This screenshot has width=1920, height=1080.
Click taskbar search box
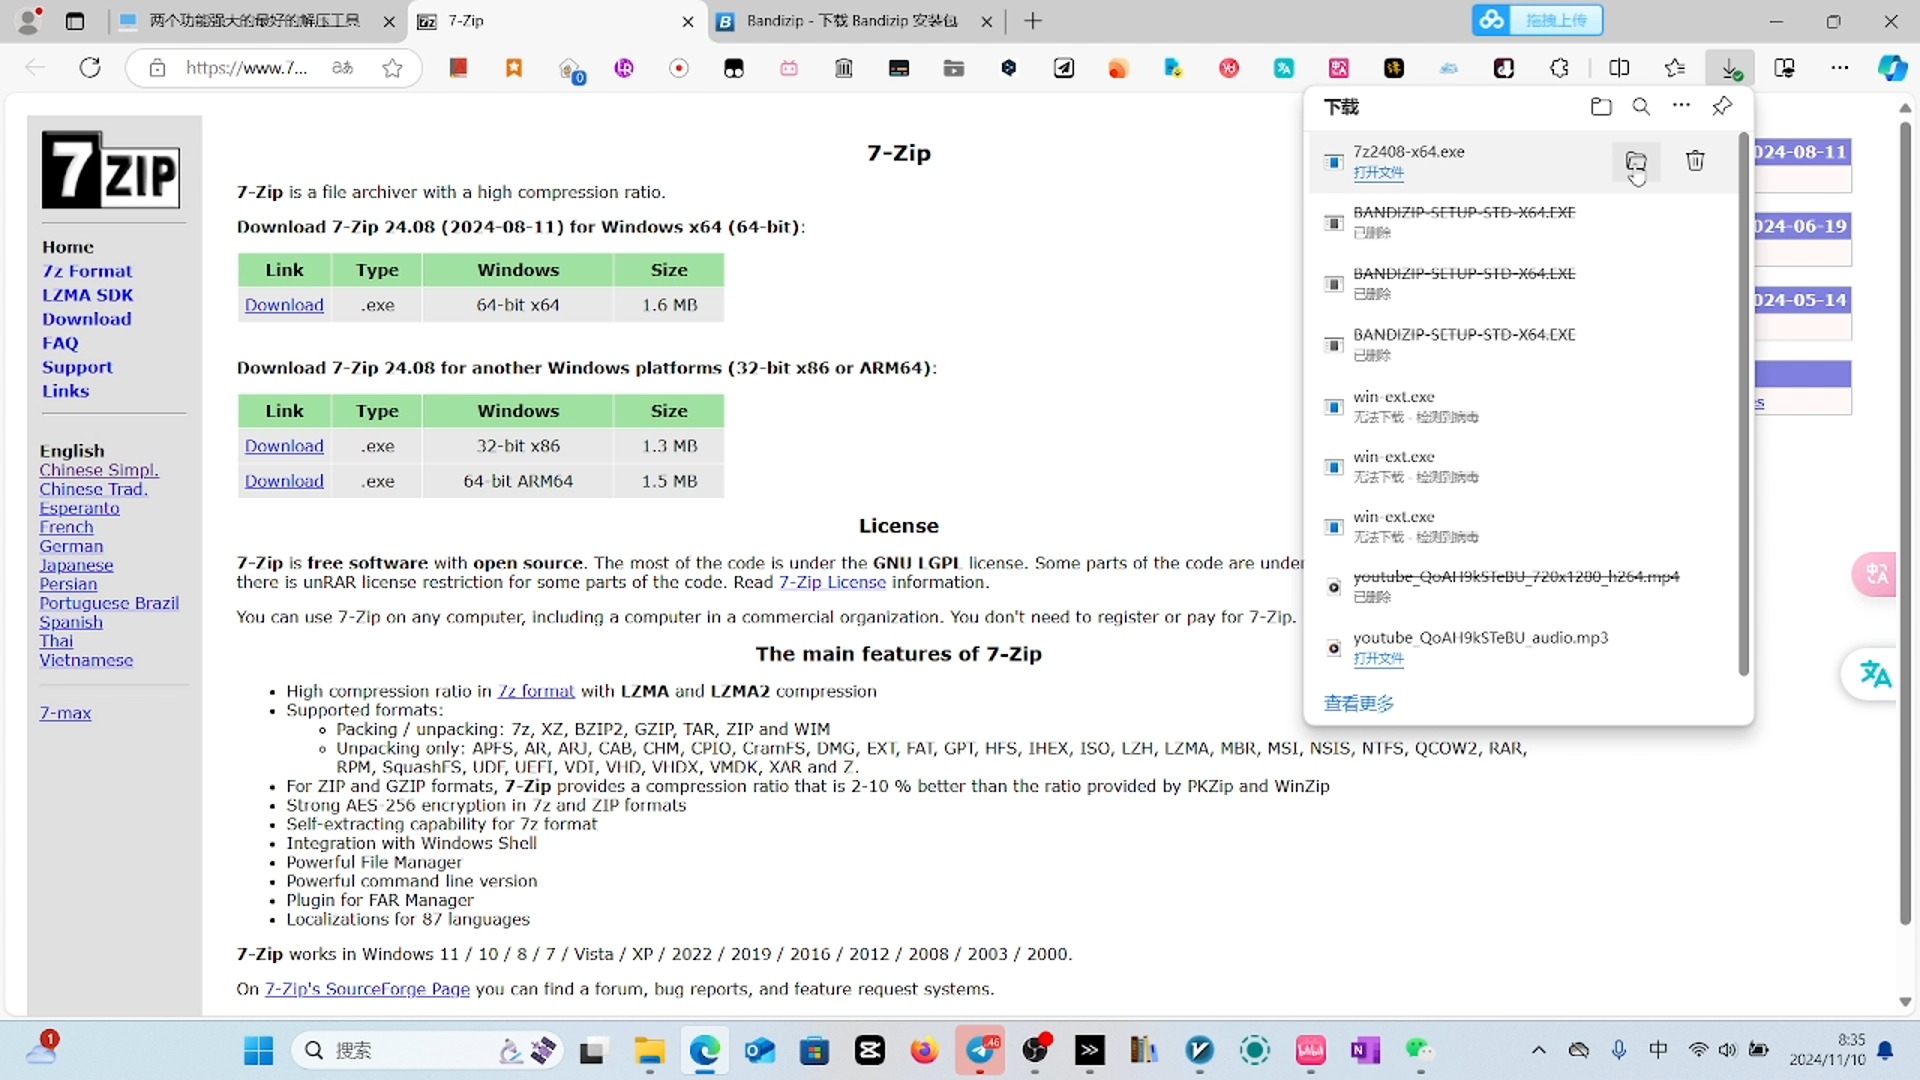(425, 1050)
